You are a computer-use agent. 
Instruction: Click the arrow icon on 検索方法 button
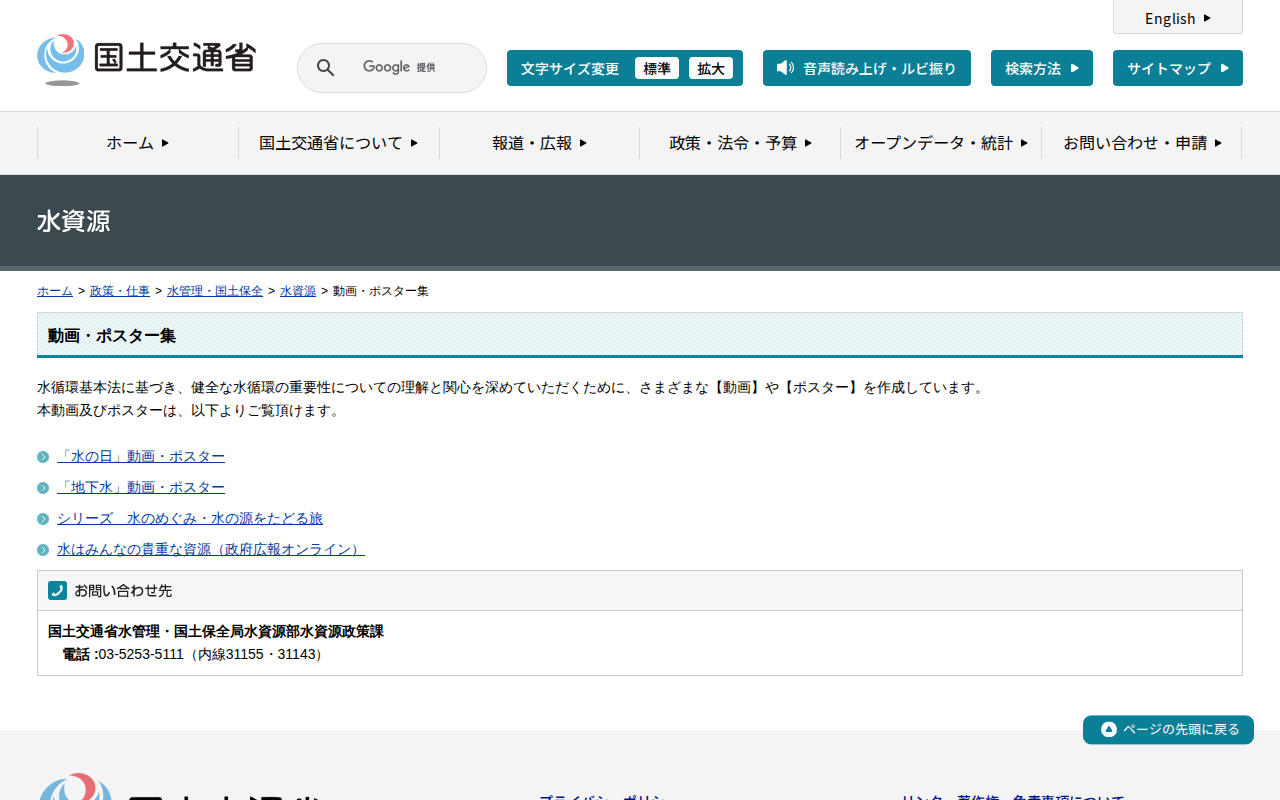coord(1075,68)
